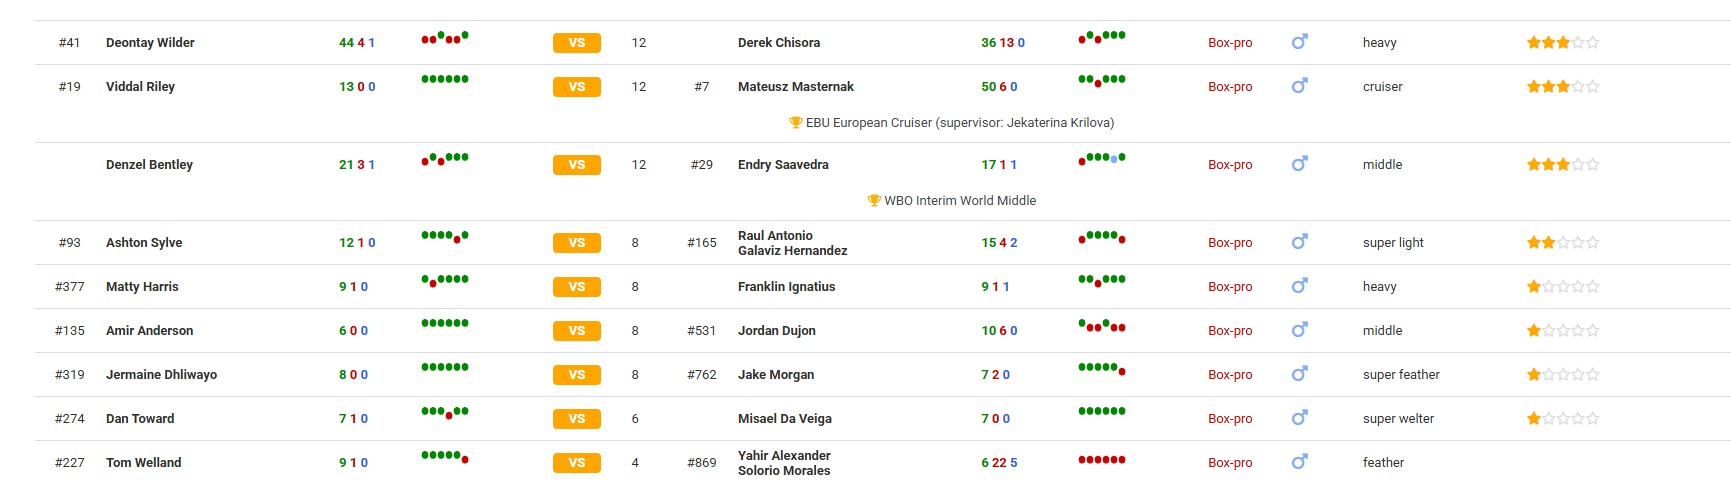Screen dimensions: 1731x492
Task: Click the star rating for Wilder bout
Action: point(1562,43)
